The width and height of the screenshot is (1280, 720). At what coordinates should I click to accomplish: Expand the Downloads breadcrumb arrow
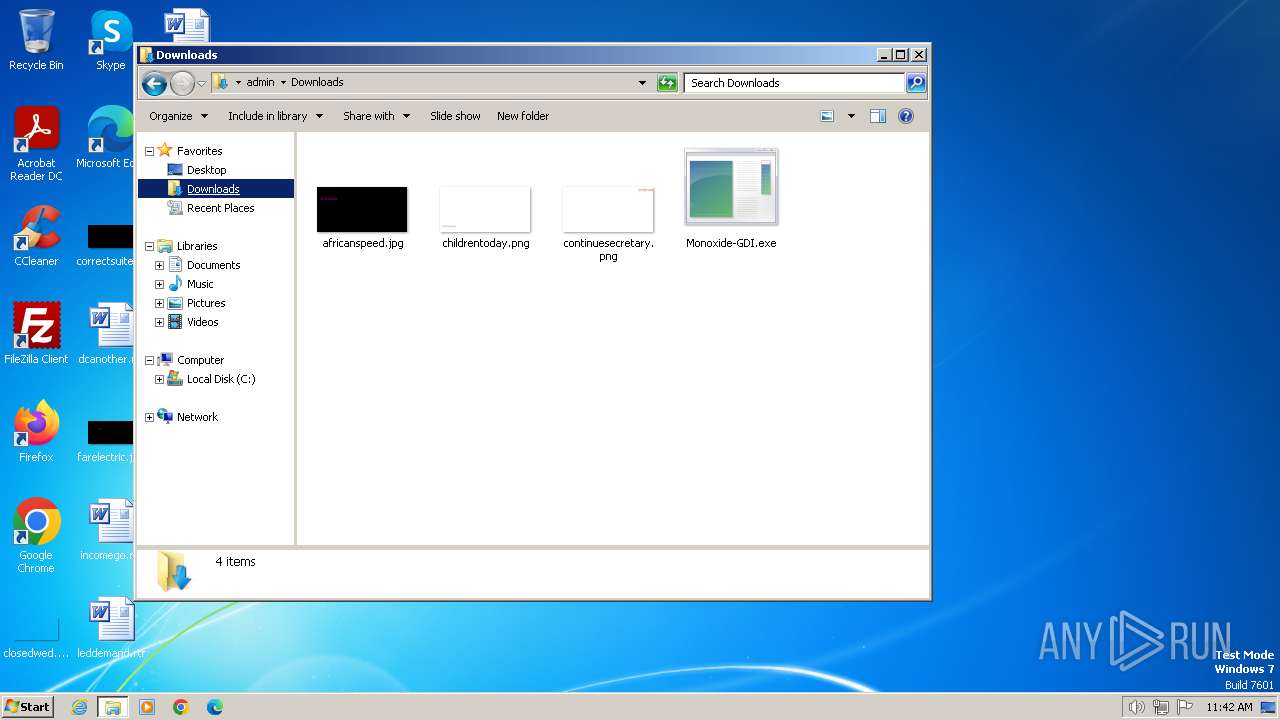(283, 82)
